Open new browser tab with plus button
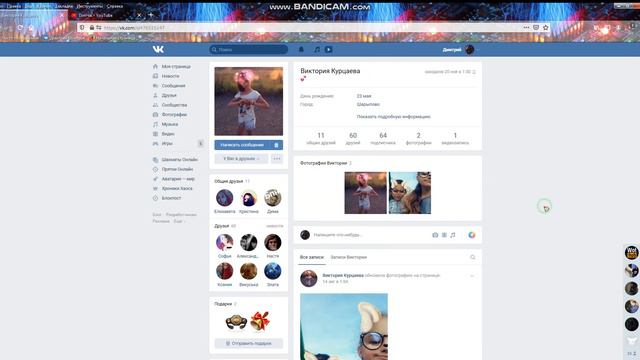This screenshot has height=360, width=640. click(151, 15)
